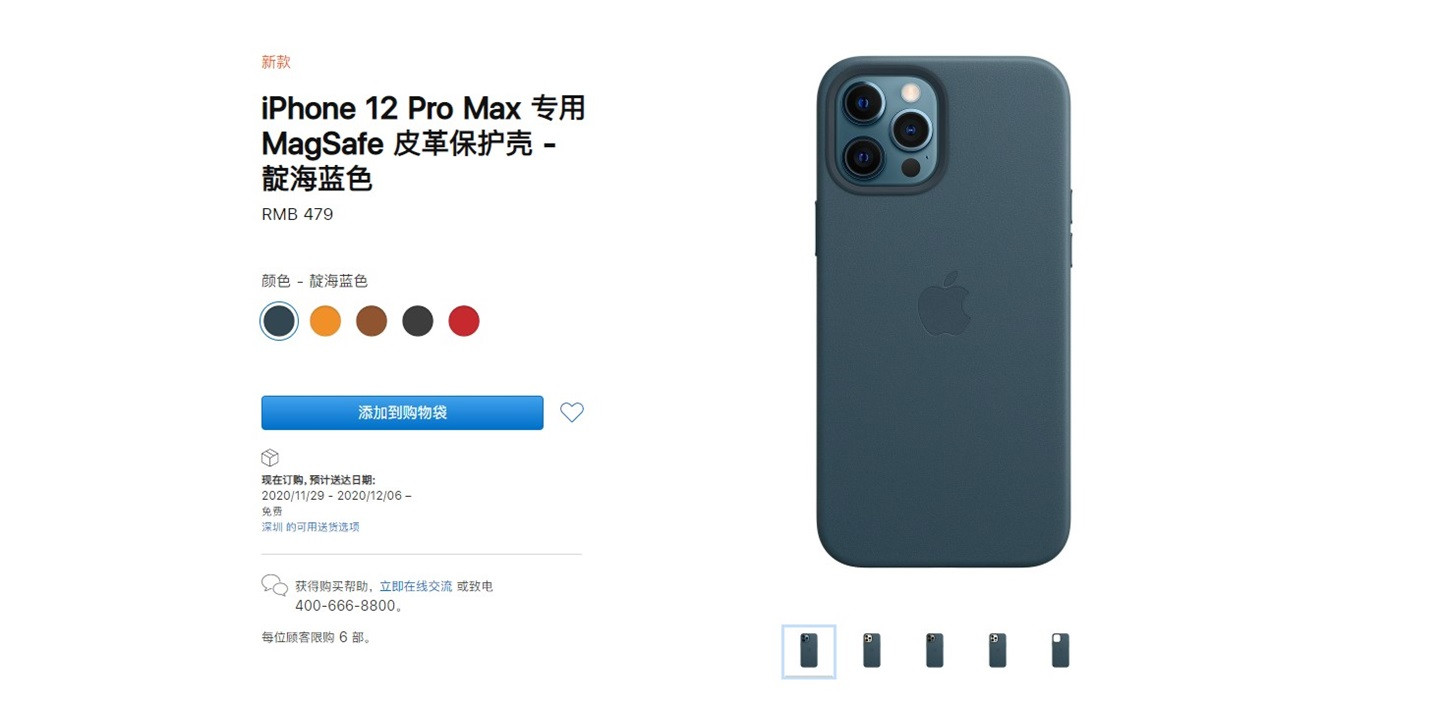Select the Baltic Blue color swatch
The width and height of the screenshot is (1440, 703).
pos(279,321)
